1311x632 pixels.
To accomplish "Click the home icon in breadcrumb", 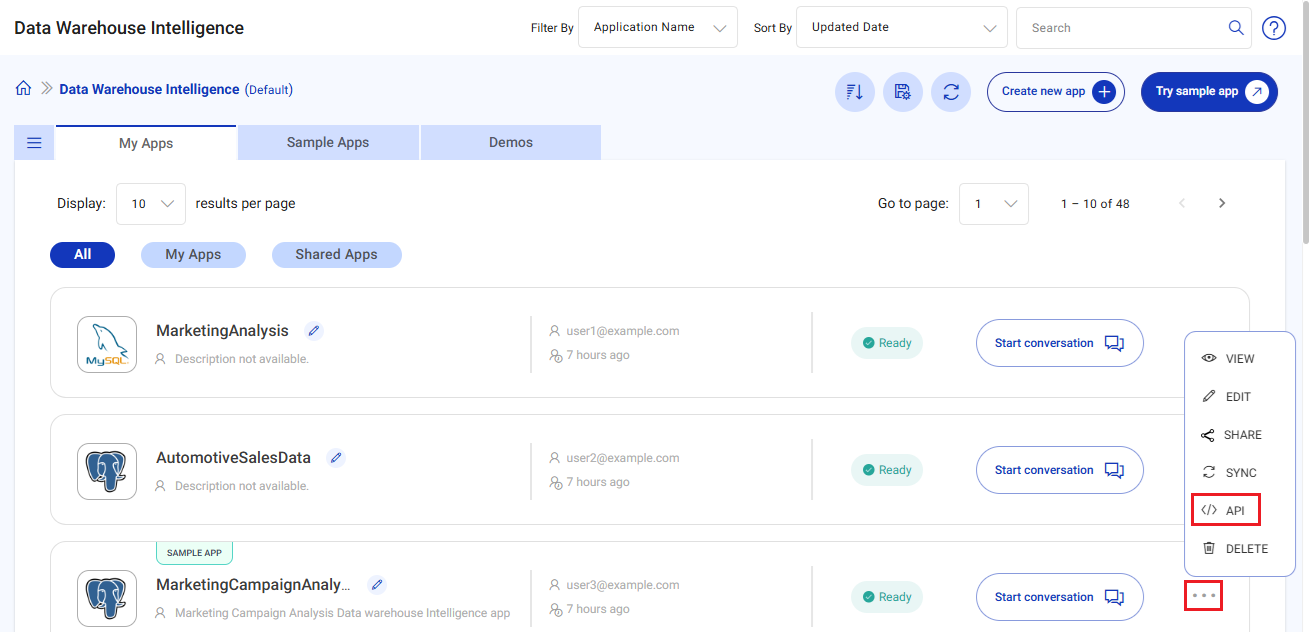I will 23,89.
